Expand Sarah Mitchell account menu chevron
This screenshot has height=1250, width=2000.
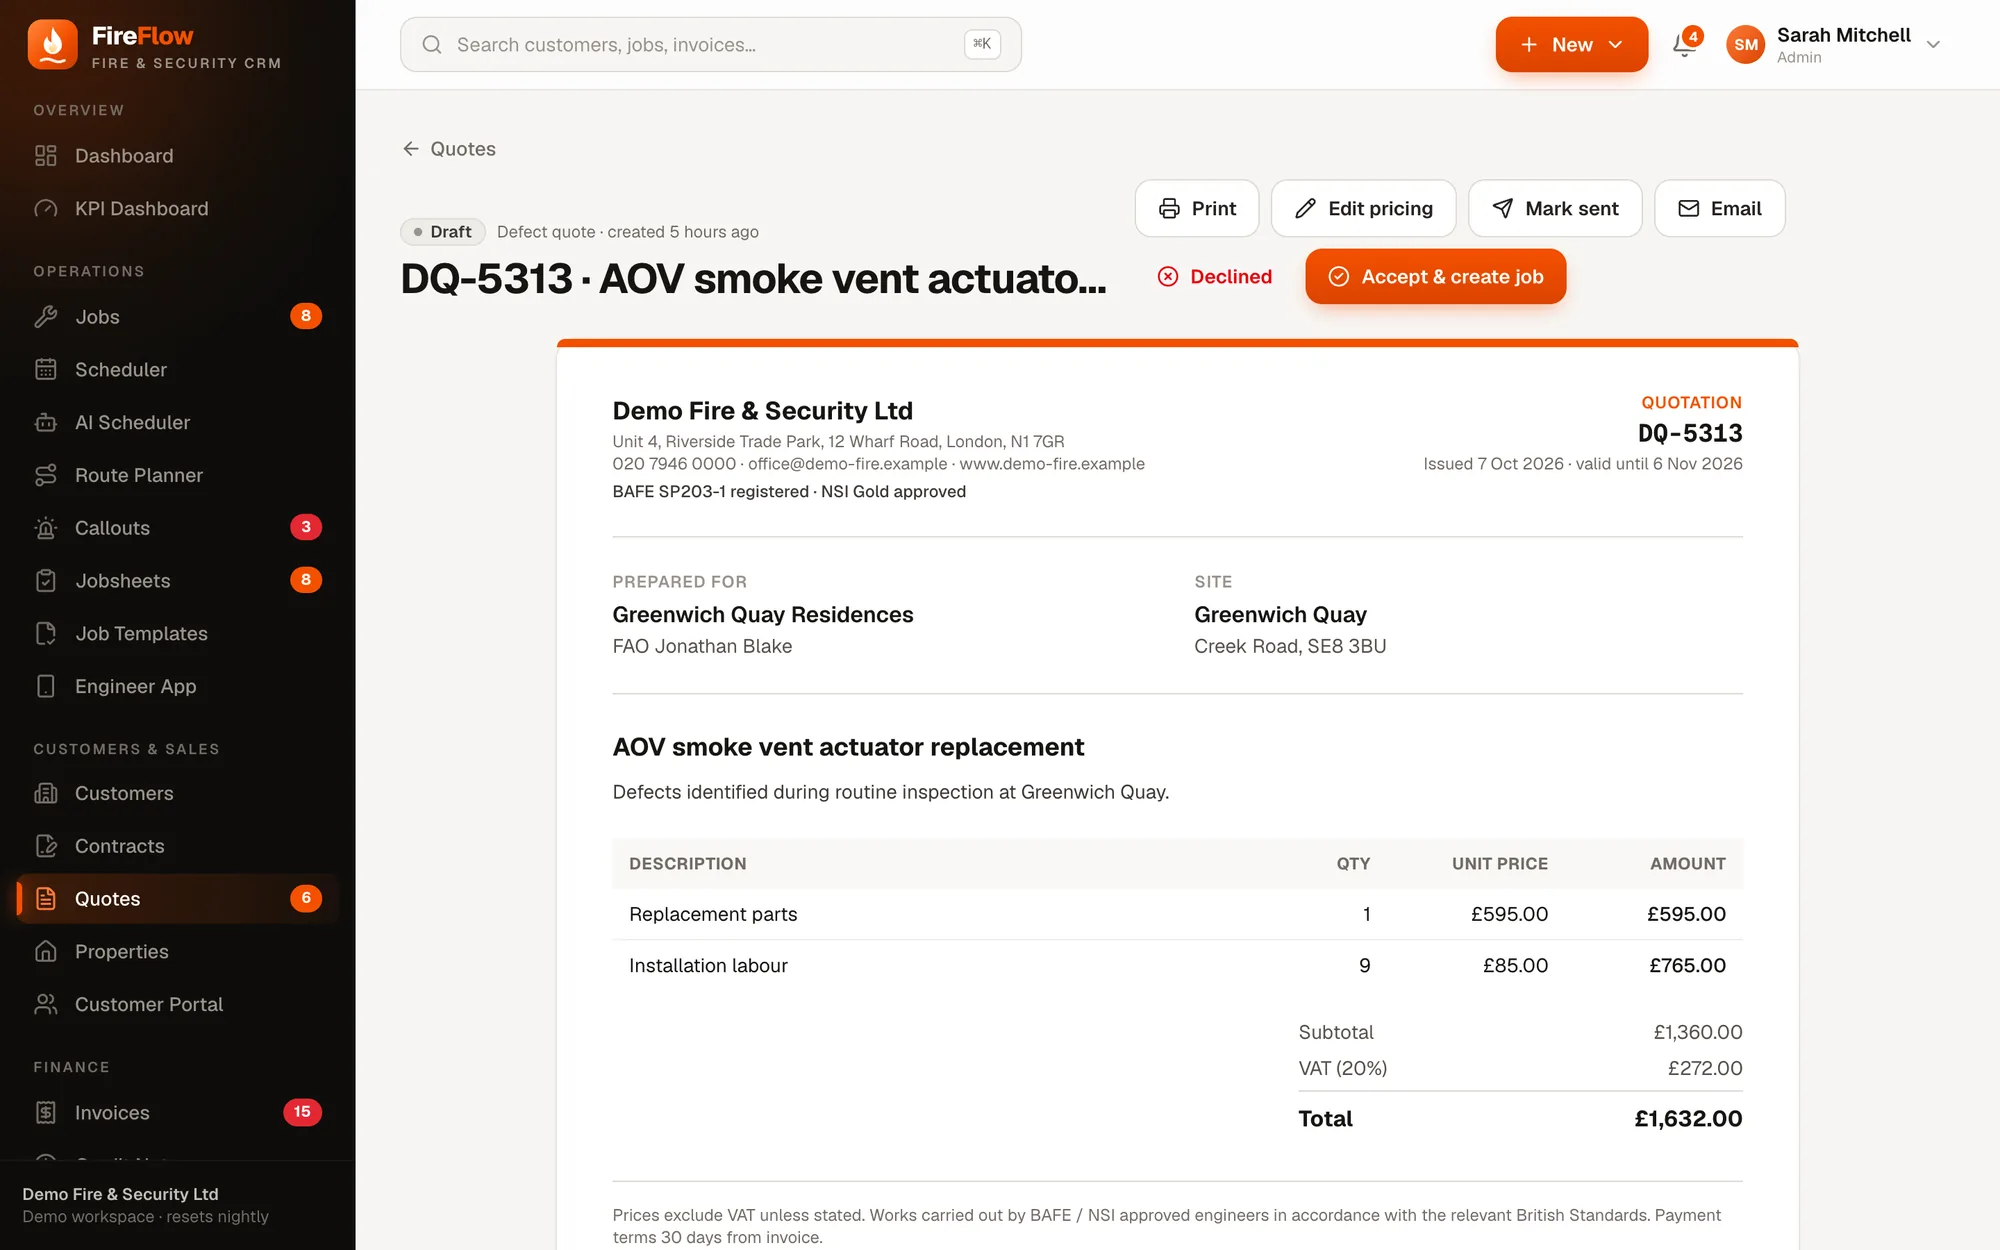[1933, 45]
